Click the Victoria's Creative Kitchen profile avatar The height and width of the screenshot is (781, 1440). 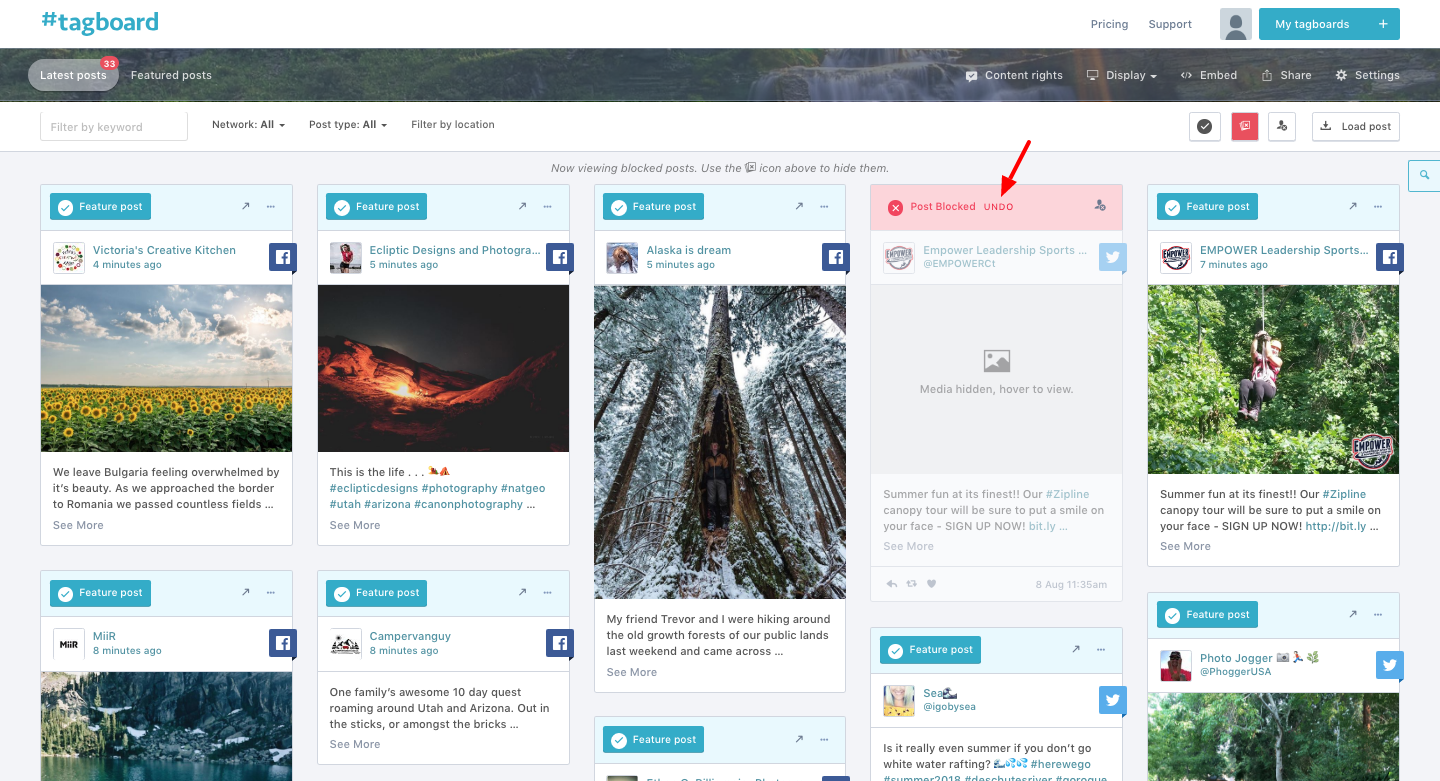pyautogui.click(x=69, y=258)
